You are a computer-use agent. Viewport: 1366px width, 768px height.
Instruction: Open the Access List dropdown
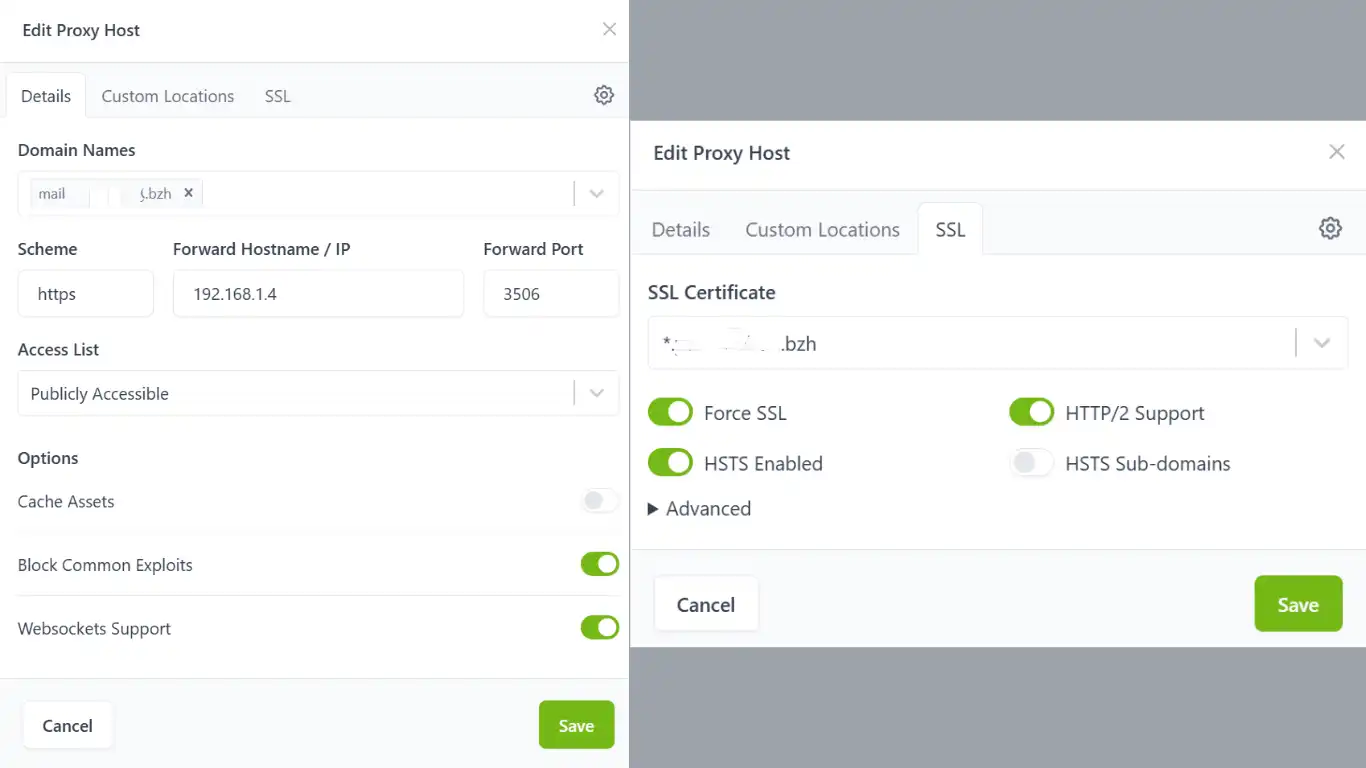[x=597, y=393]
